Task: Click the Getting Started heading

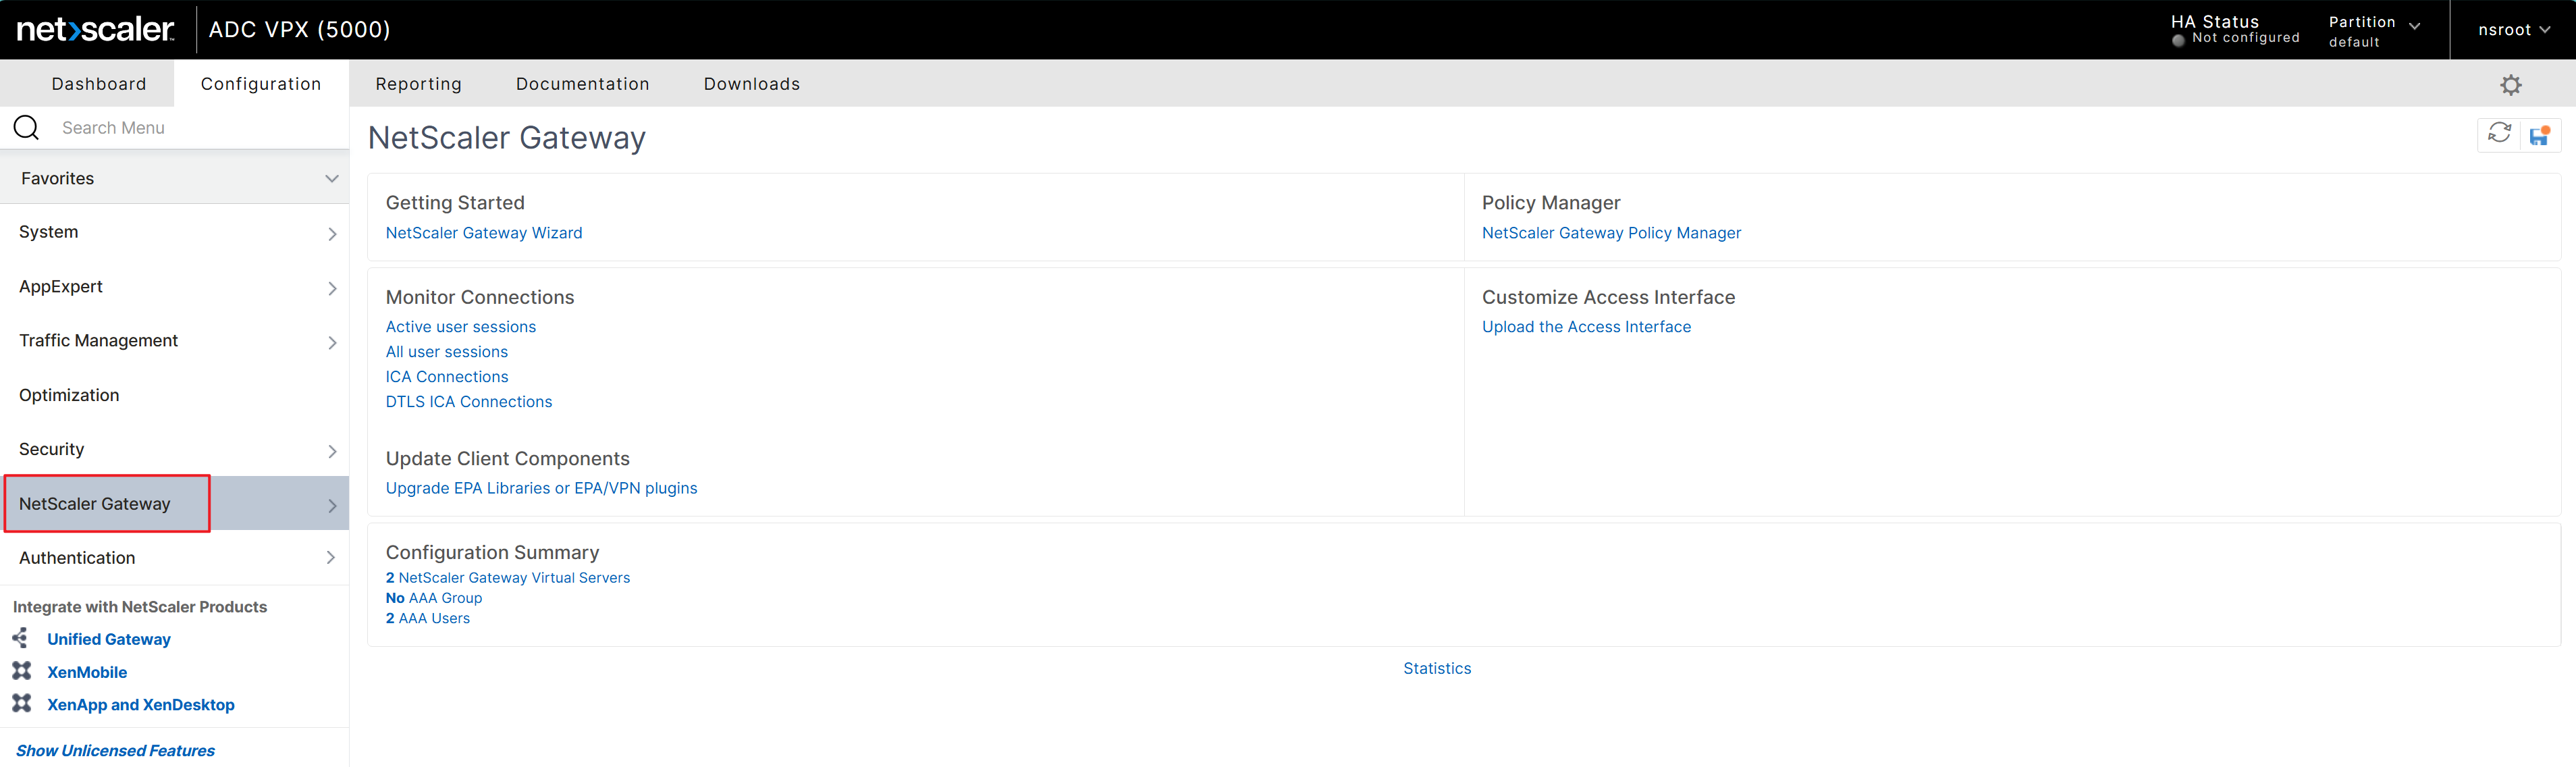Action: point(455,203)
